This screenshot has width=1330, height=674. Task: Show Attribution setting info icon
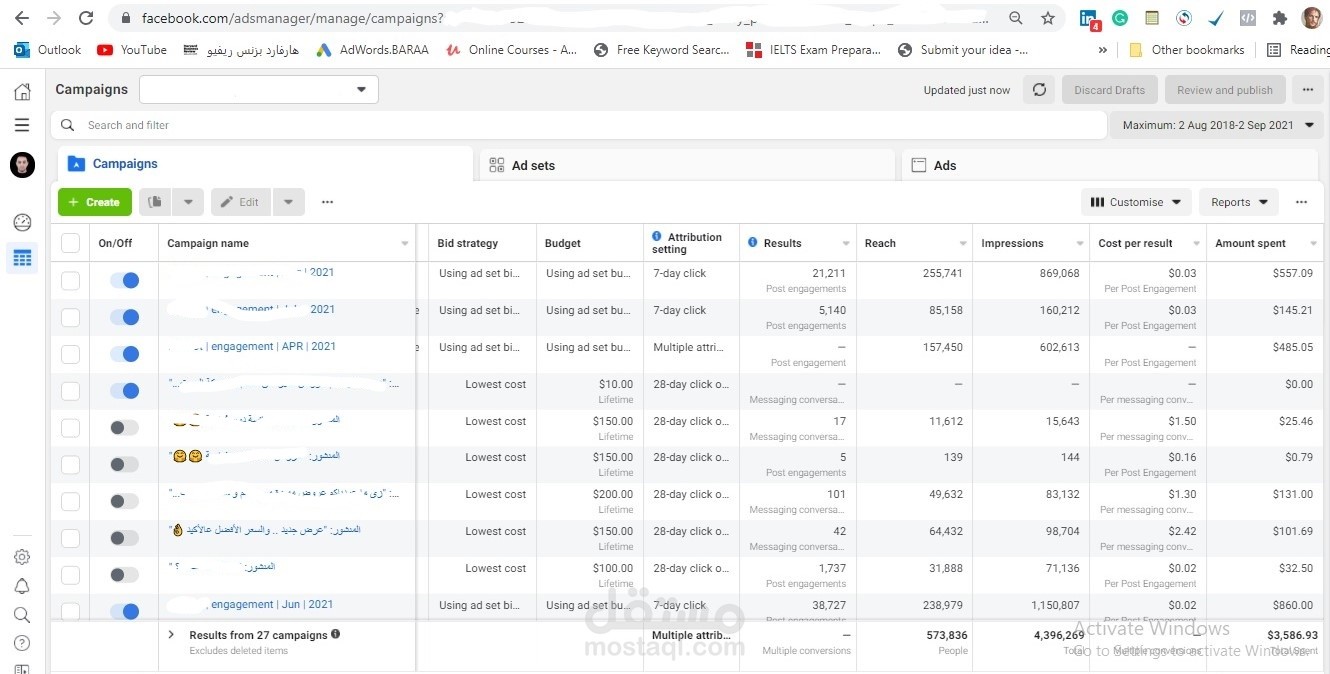click(657, 237)
